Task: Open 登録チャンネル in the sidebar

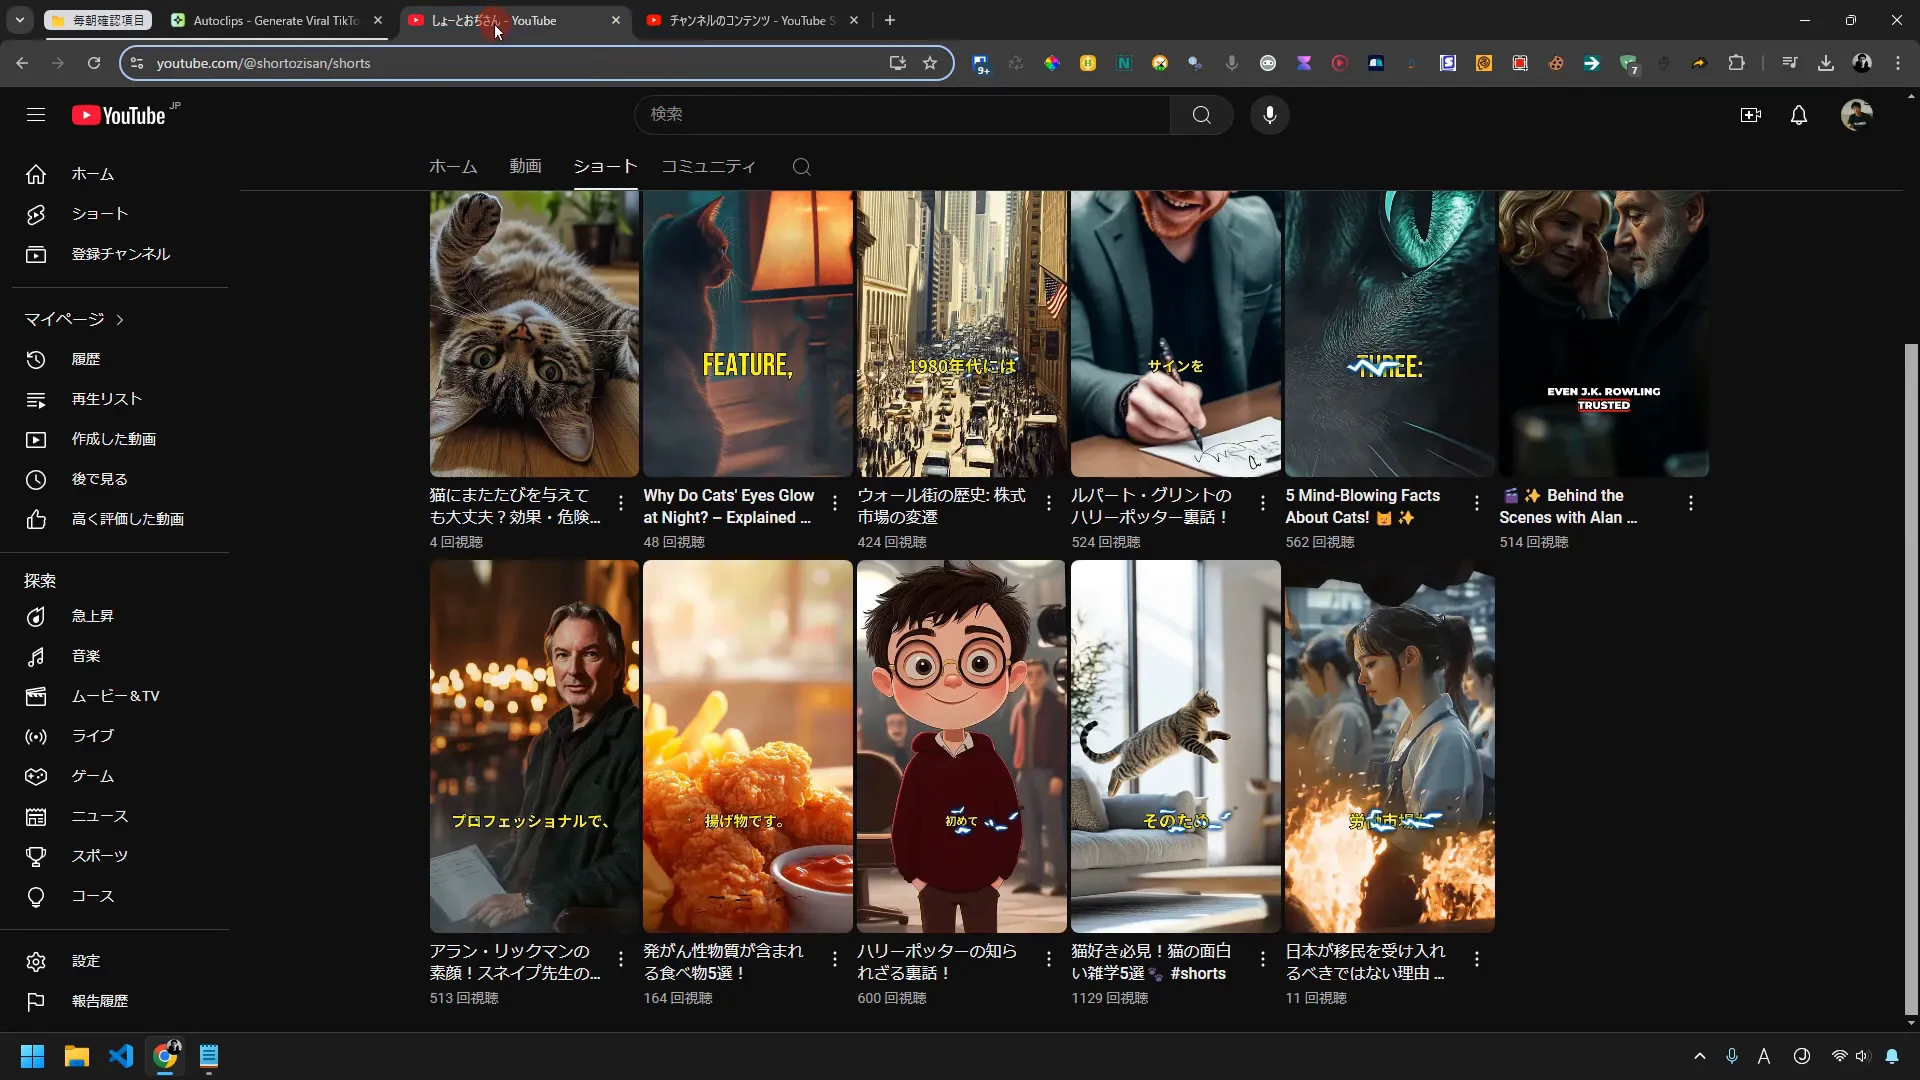Action: [120, 254]
